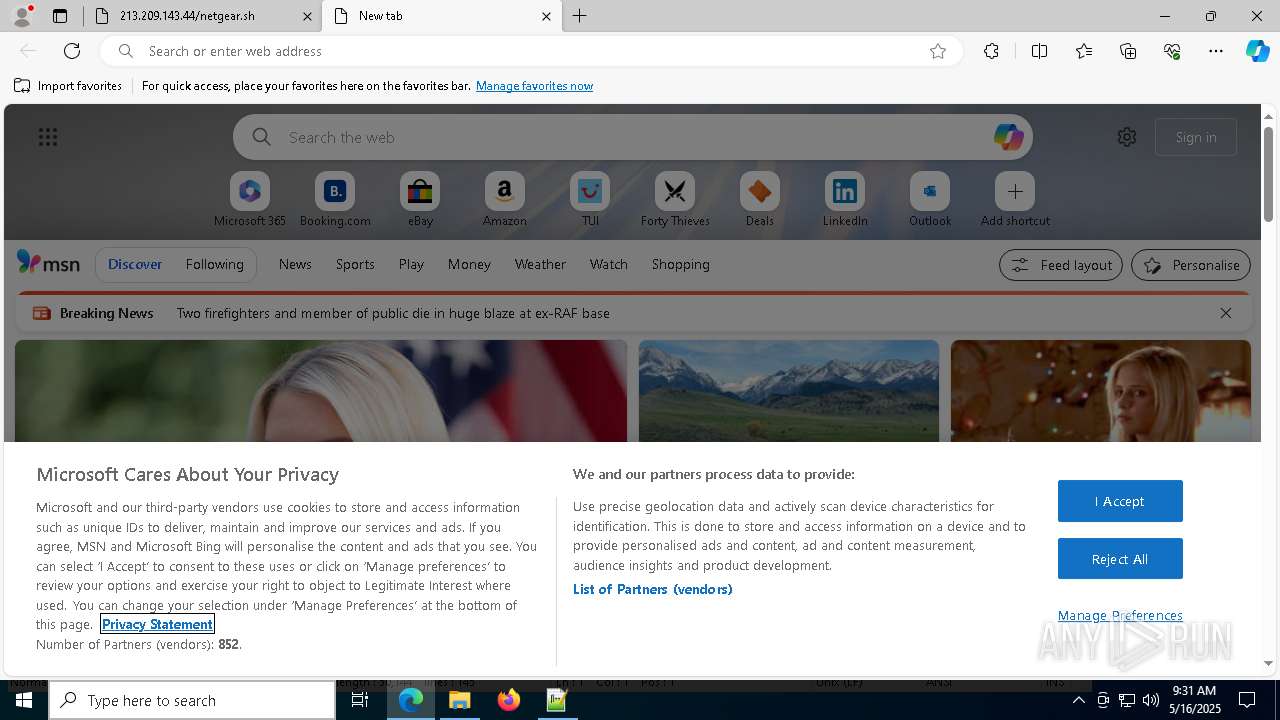Select the Discover feed tab

[x=135, y=264]
